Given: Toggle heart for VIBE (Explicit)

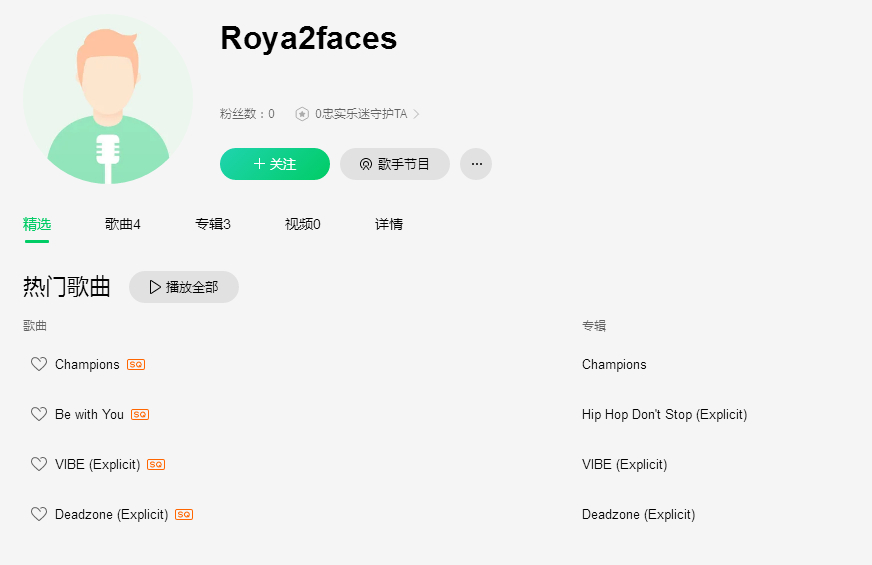Looking at the screenshot, I should coord(39,464).
